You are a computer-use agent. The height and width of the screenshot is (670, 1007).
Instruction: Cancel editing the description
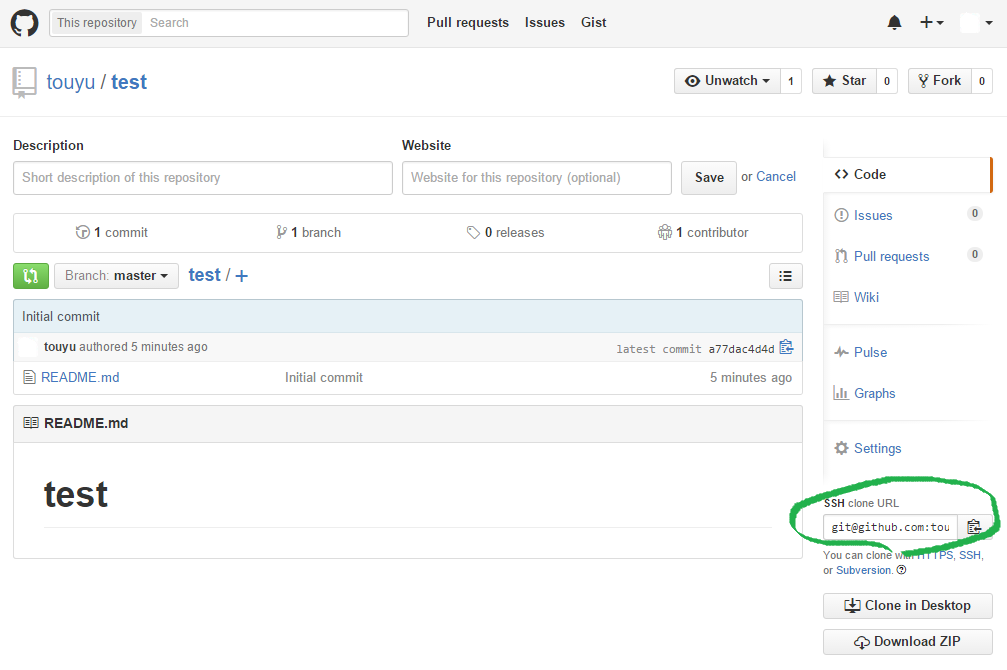point(776,177)
